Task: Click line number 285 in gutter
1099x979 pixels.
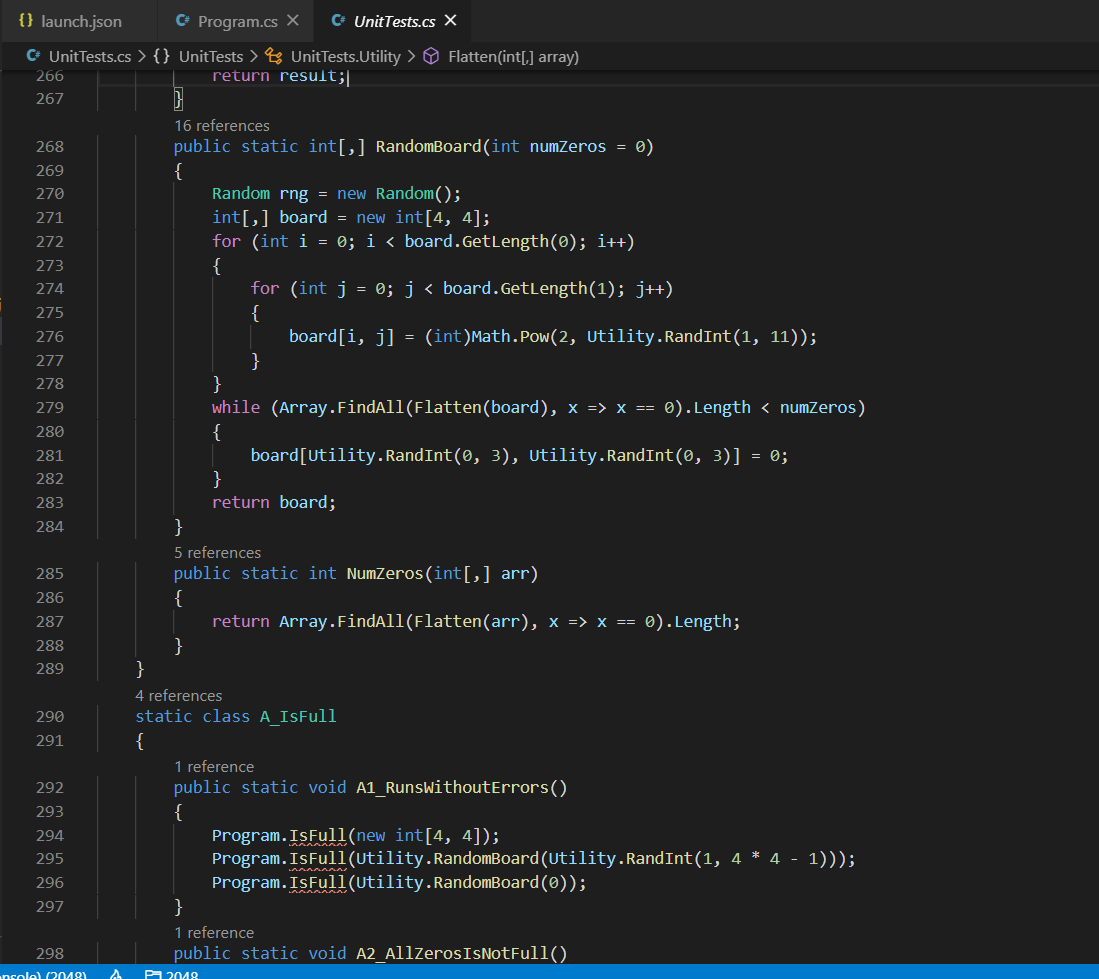Action: (x=50, y=573)
